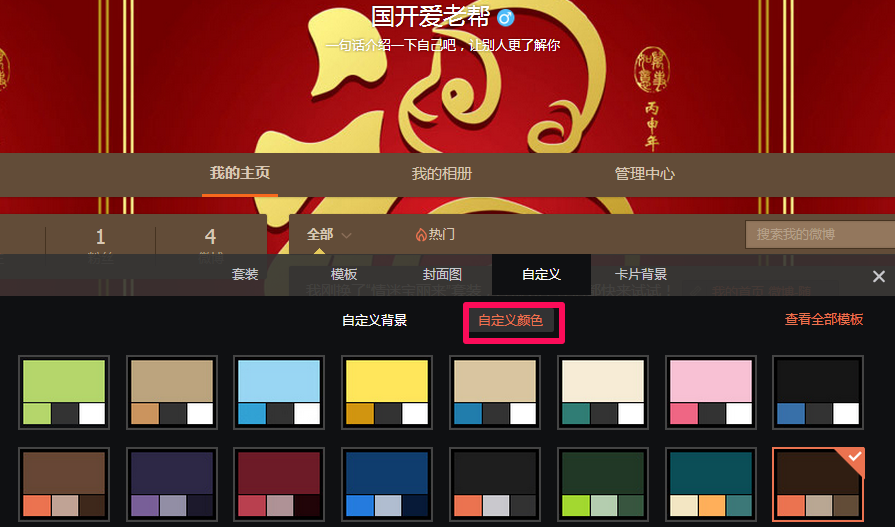Go to 我的主页 tab
The image size is (895, 527).
click(240, 173)
